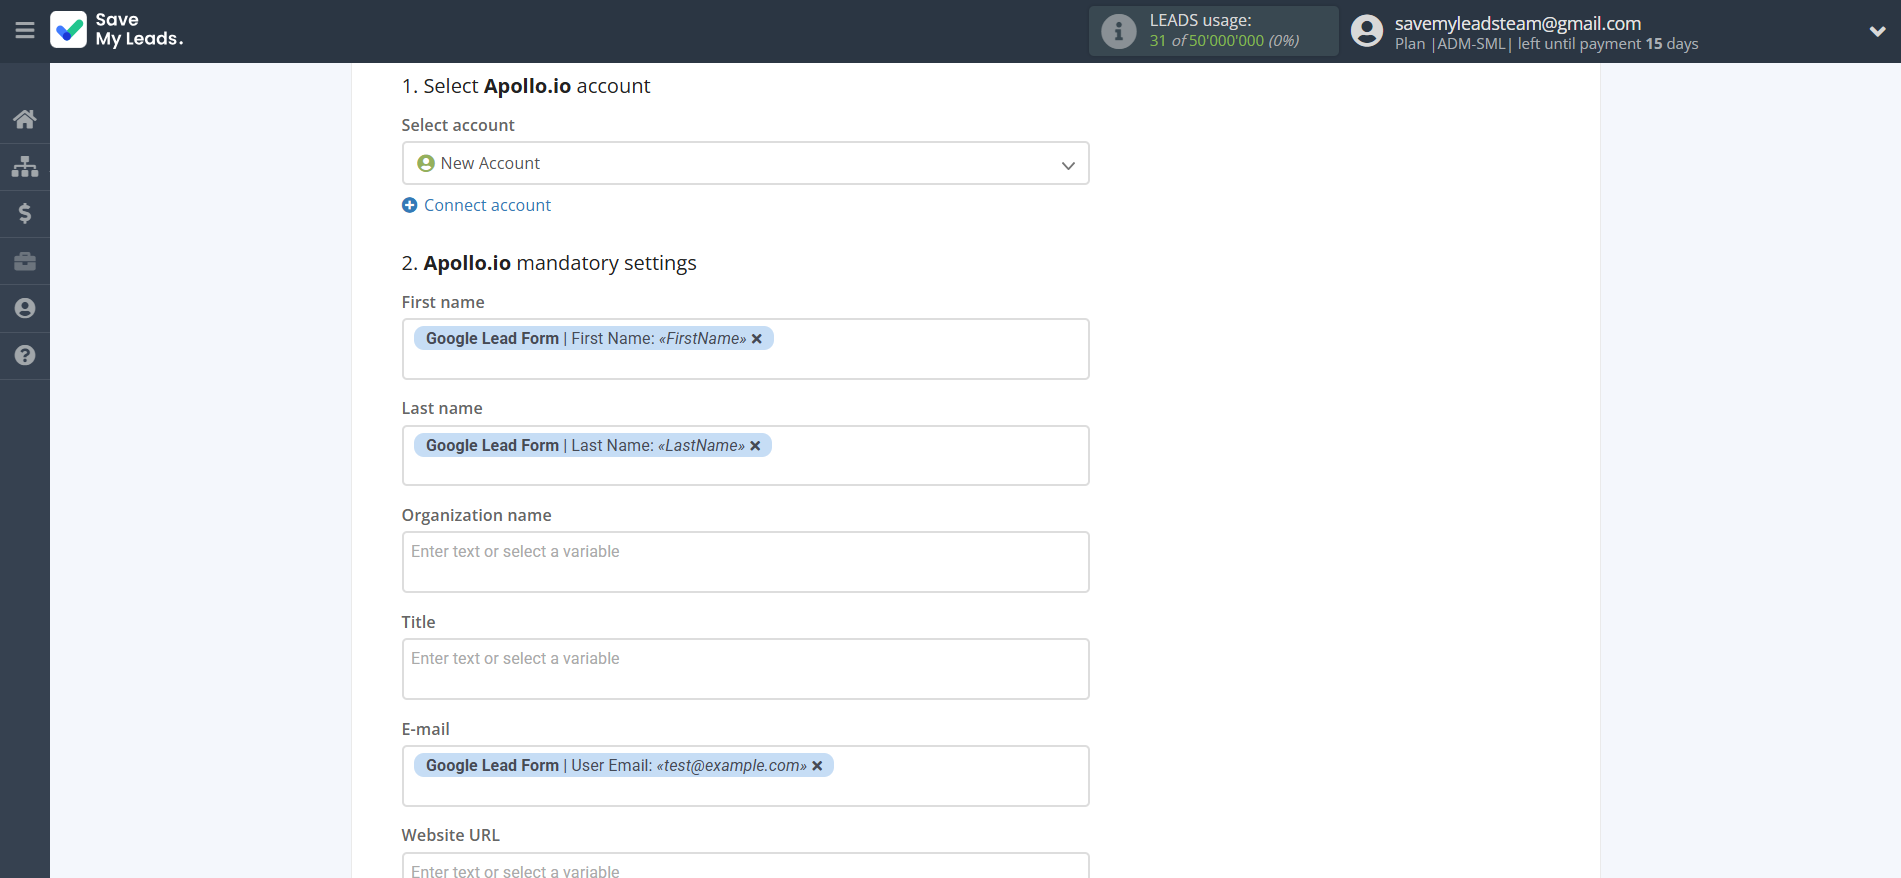Open the connections sitemap icon in sidebar
This screenshot has height=878, width=1901.
tap(25, 166)
